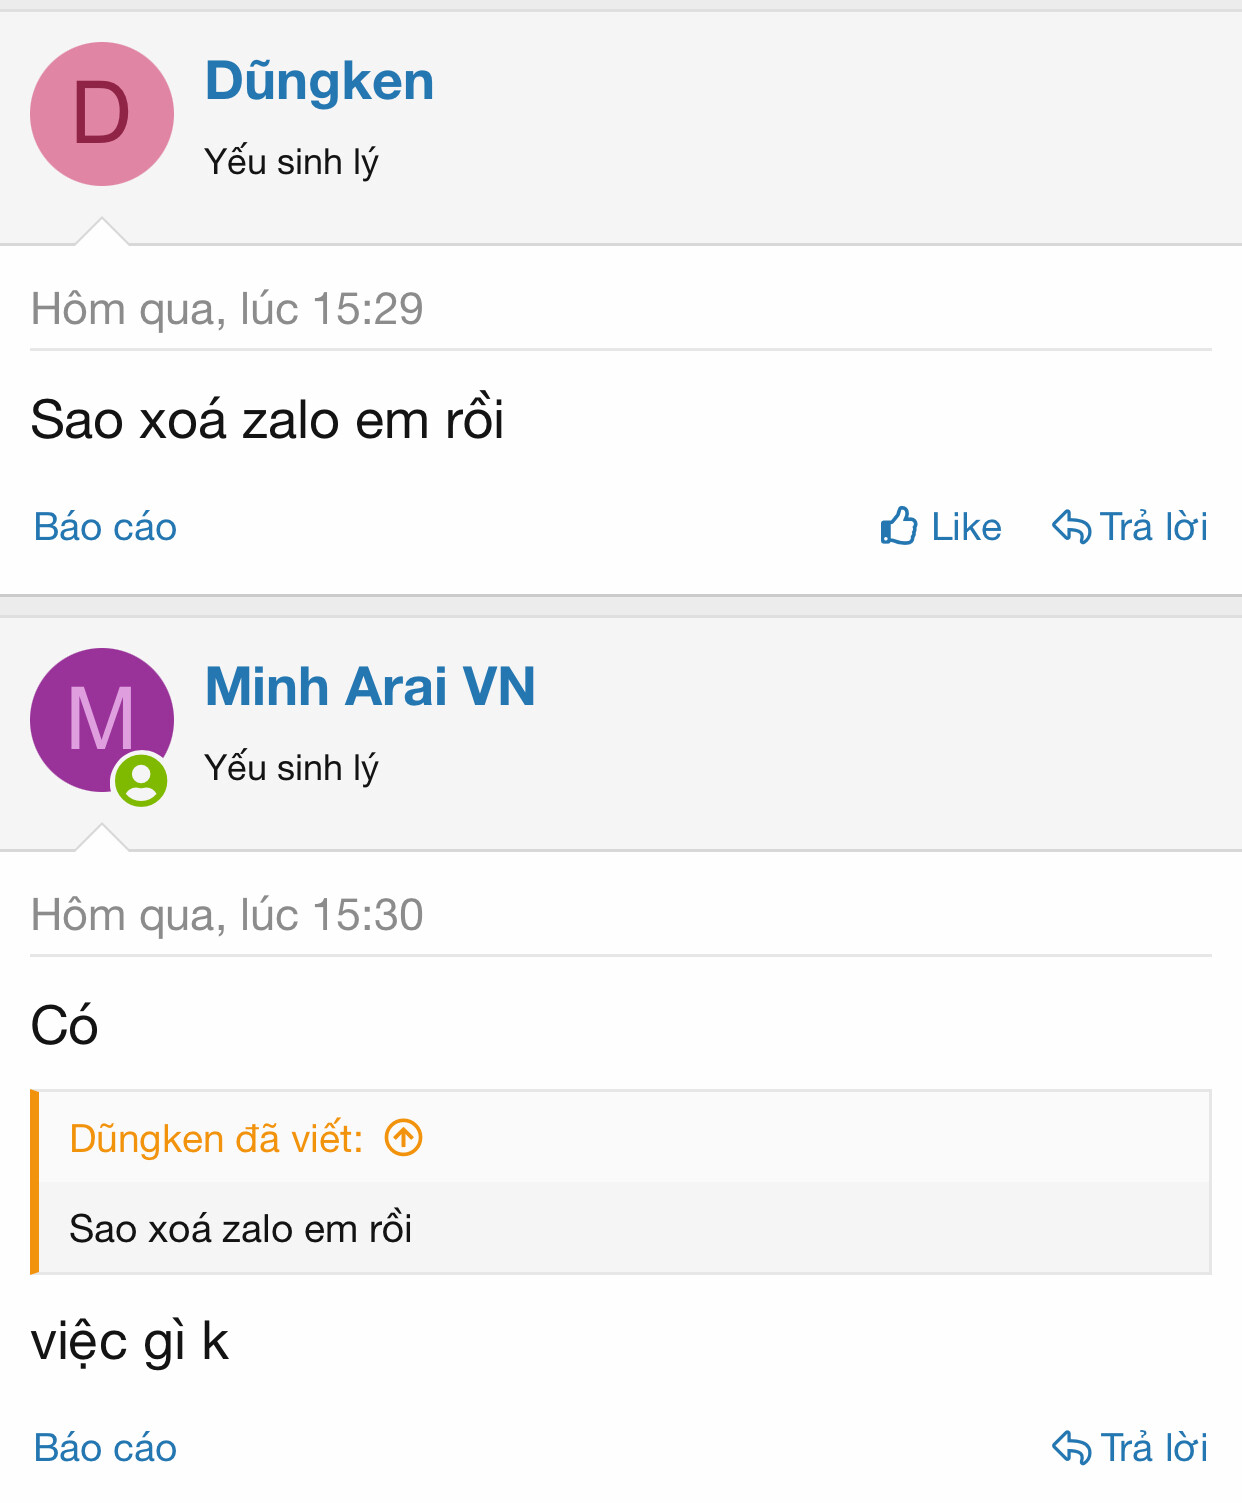
Task: Click Trả lời text on Dũngken's post
Action: pyautogui.click(x=1154, y=526)
